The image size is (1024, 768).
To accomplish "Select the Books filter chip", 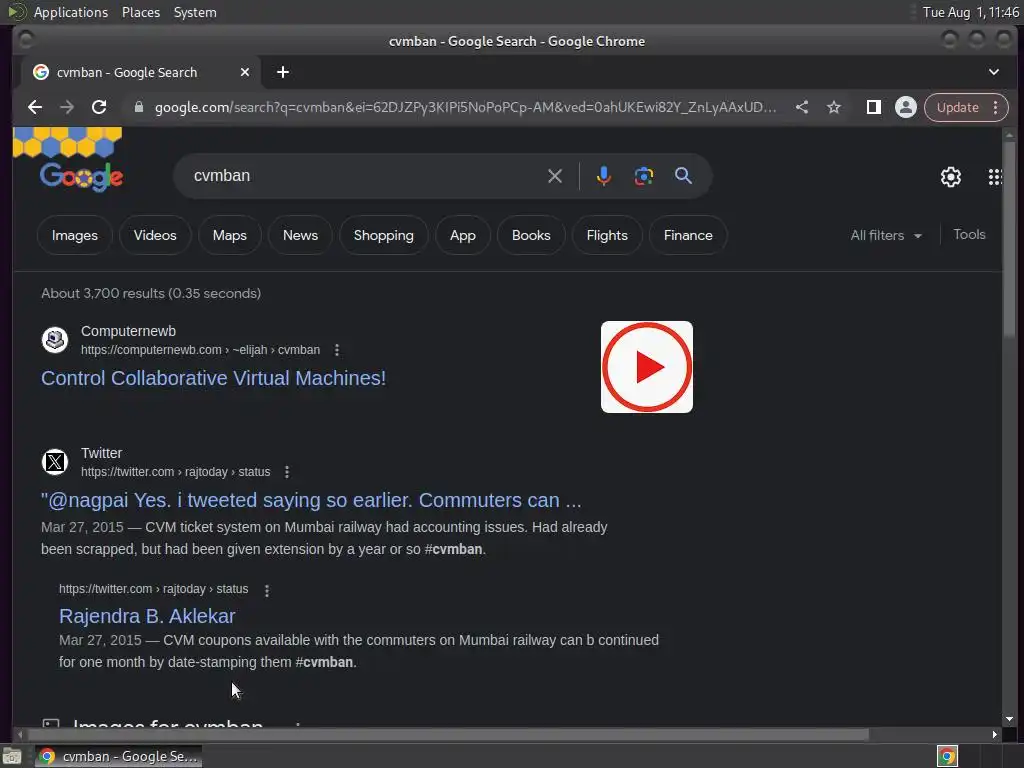I will (531, 235).
